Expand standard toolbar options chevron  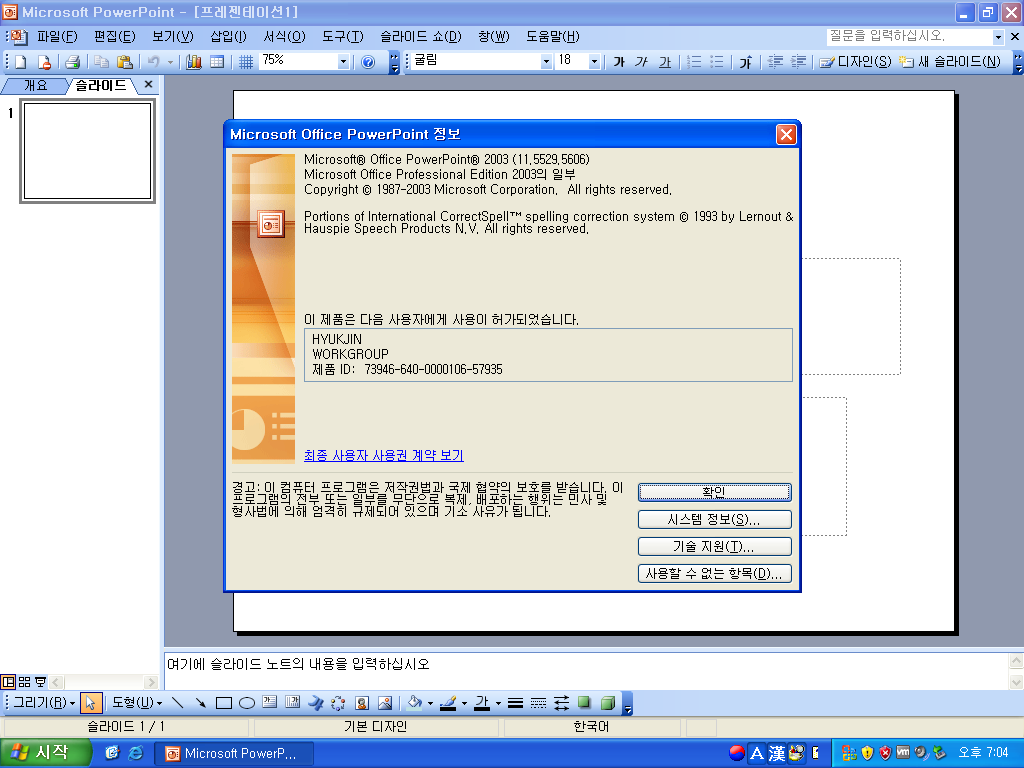tap(394, 62)
